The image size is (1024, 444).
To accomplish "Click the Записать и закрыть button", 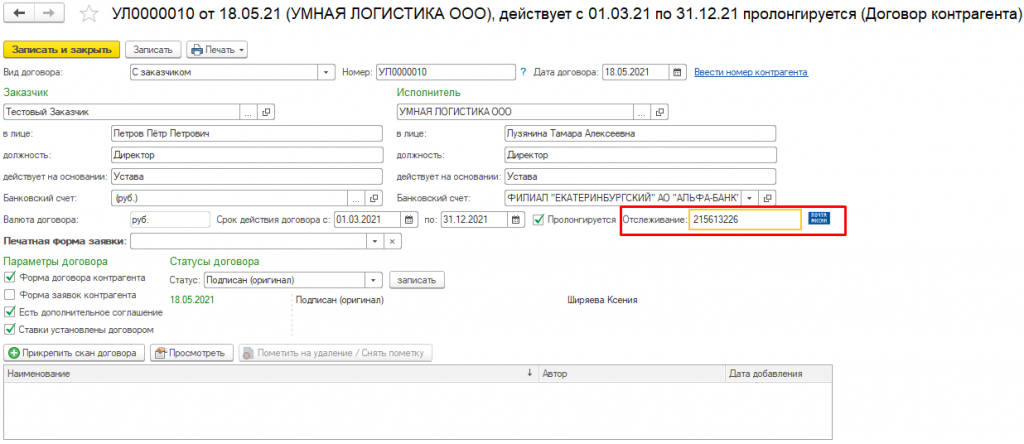I will 62,50.
